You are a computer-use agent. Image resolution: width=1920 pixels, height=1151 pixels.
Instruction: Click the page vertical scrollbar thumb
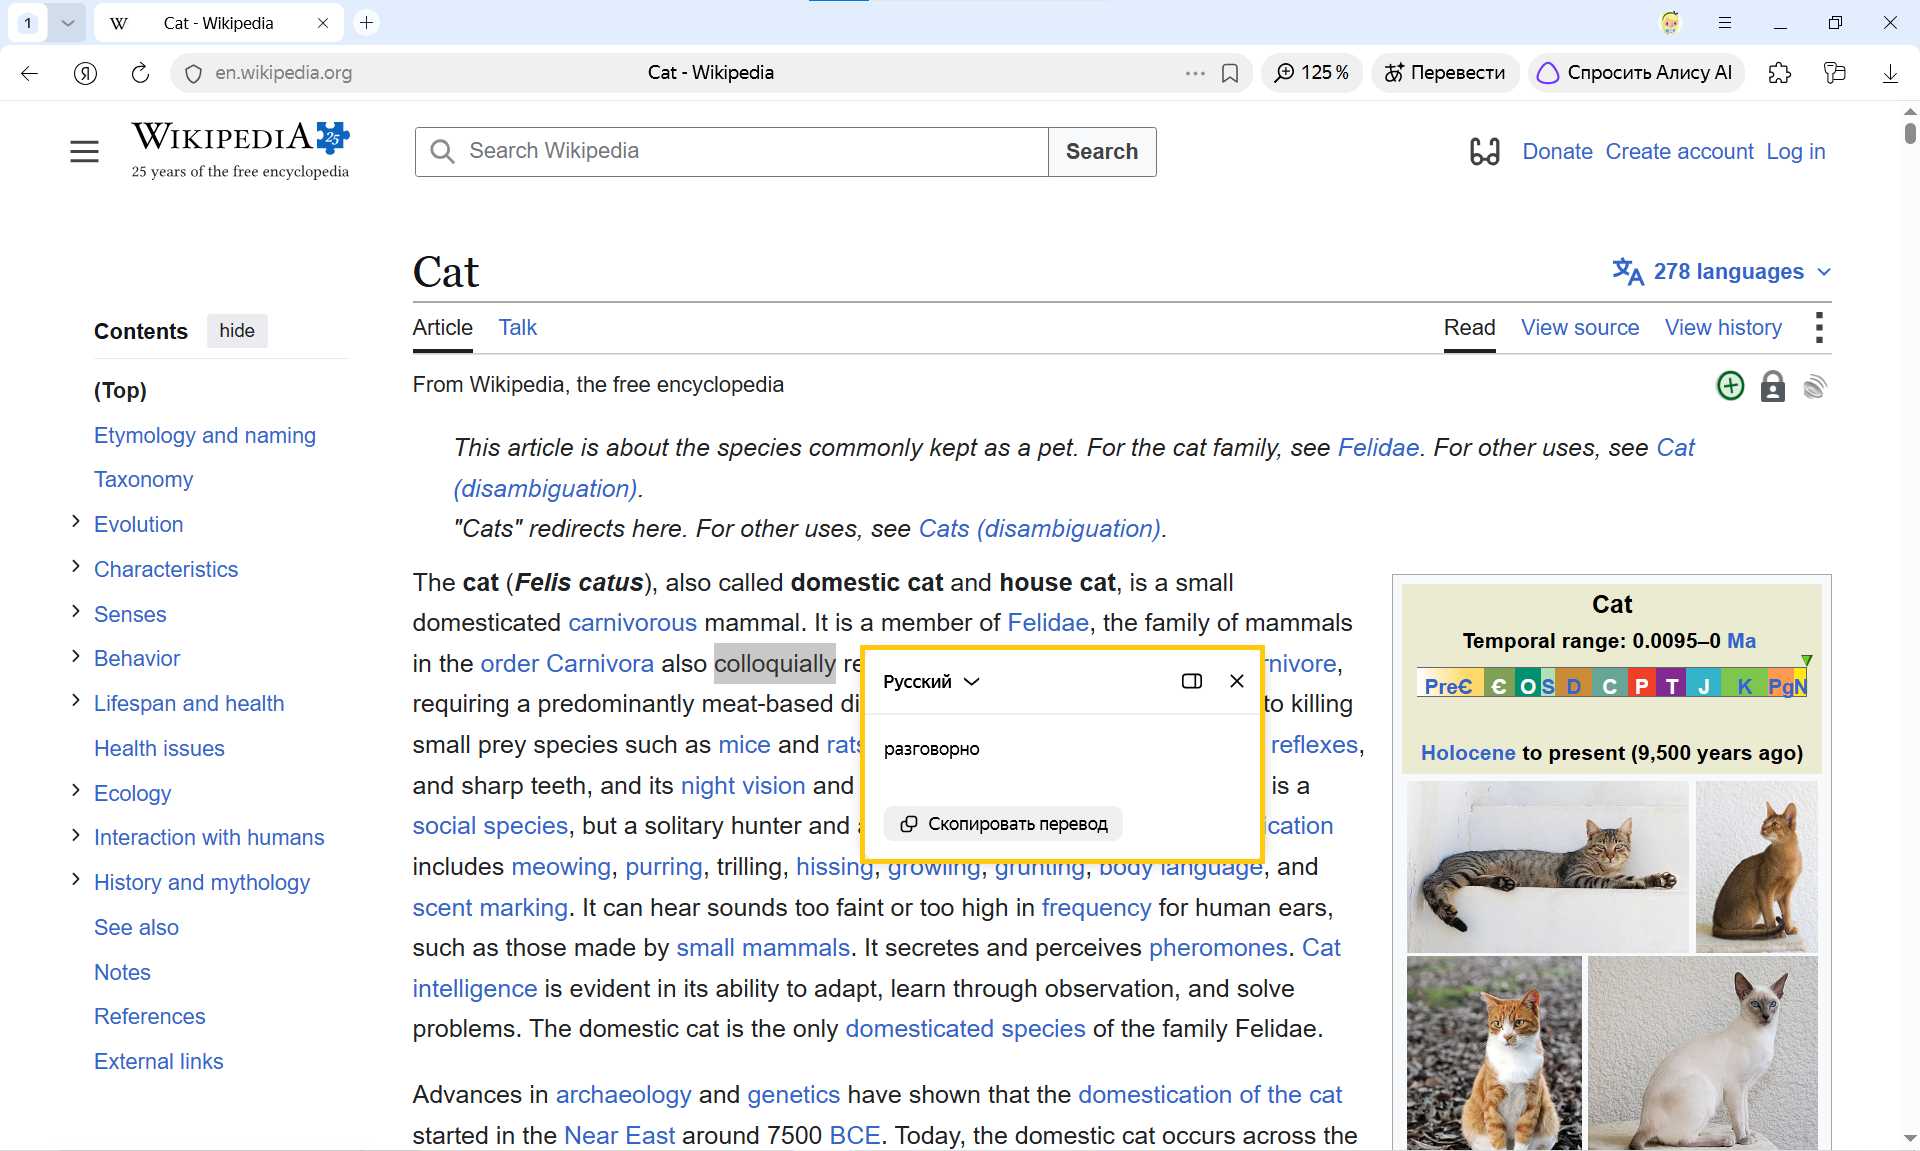coord(1910,132)
